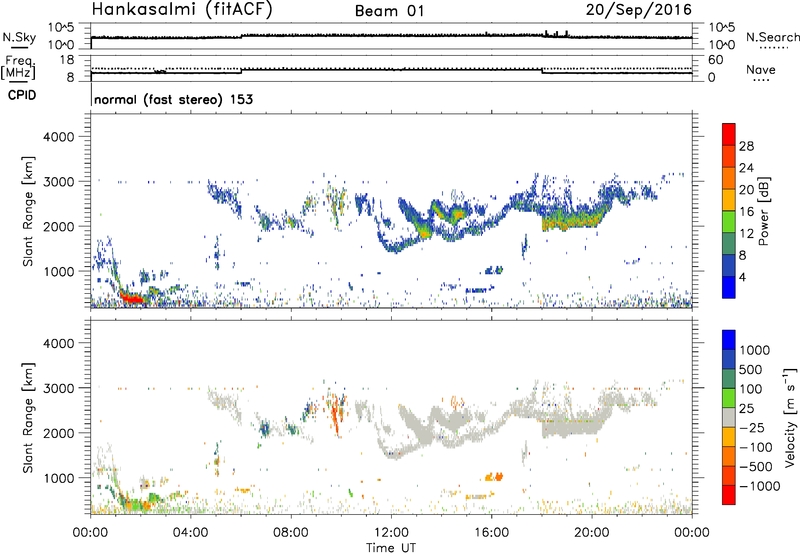Image resolution: width=800 pixels, height=554 pixels.
Task: Click the gray segment of velocity colorbar
Action: point(729,417)
